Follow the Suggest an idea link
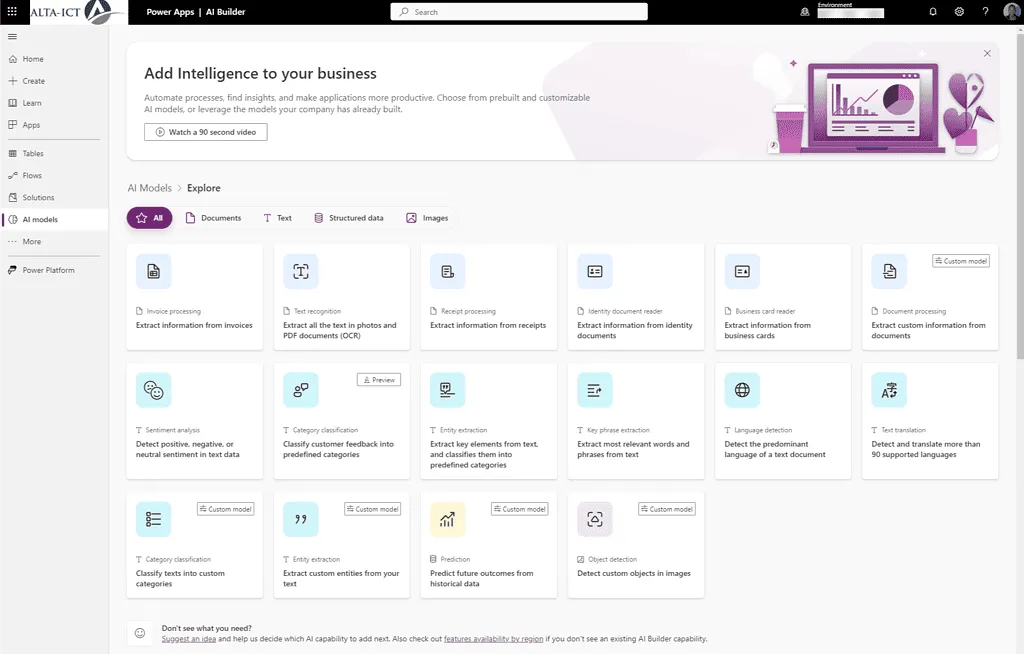The image size is (1024, 654). 188,638
